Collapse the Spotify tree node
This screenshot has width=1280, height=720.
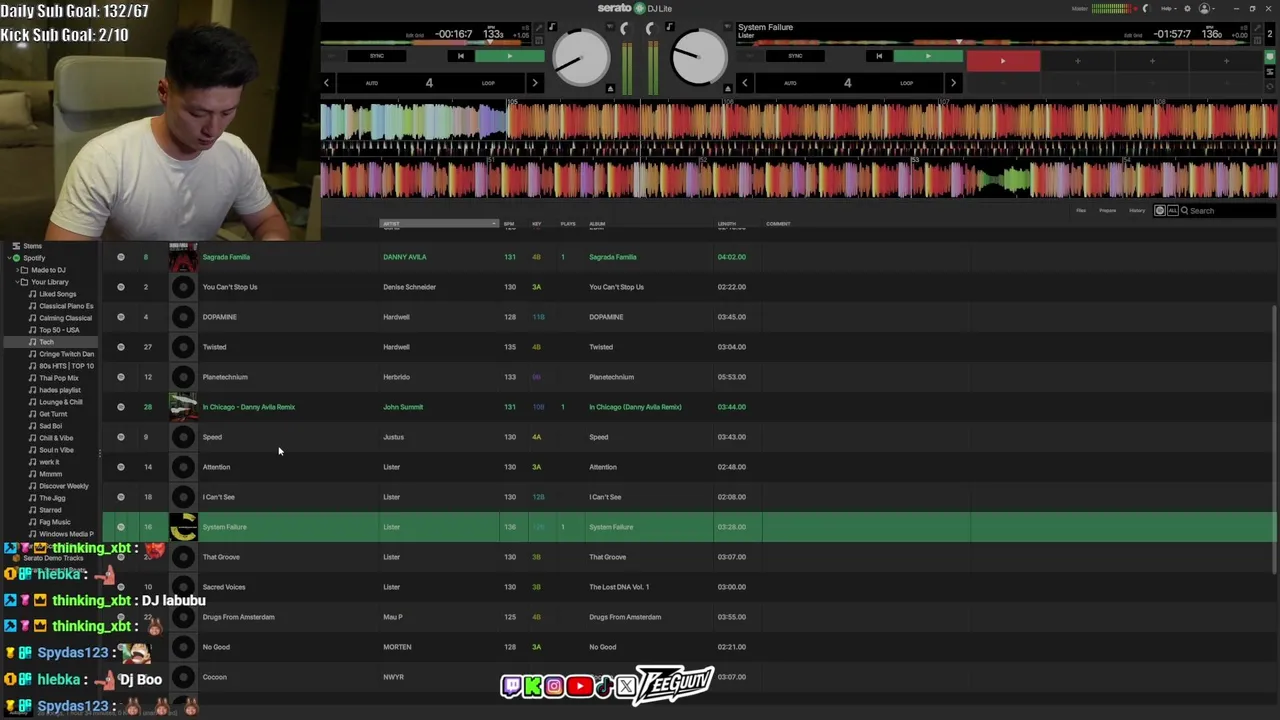(7, 258)
